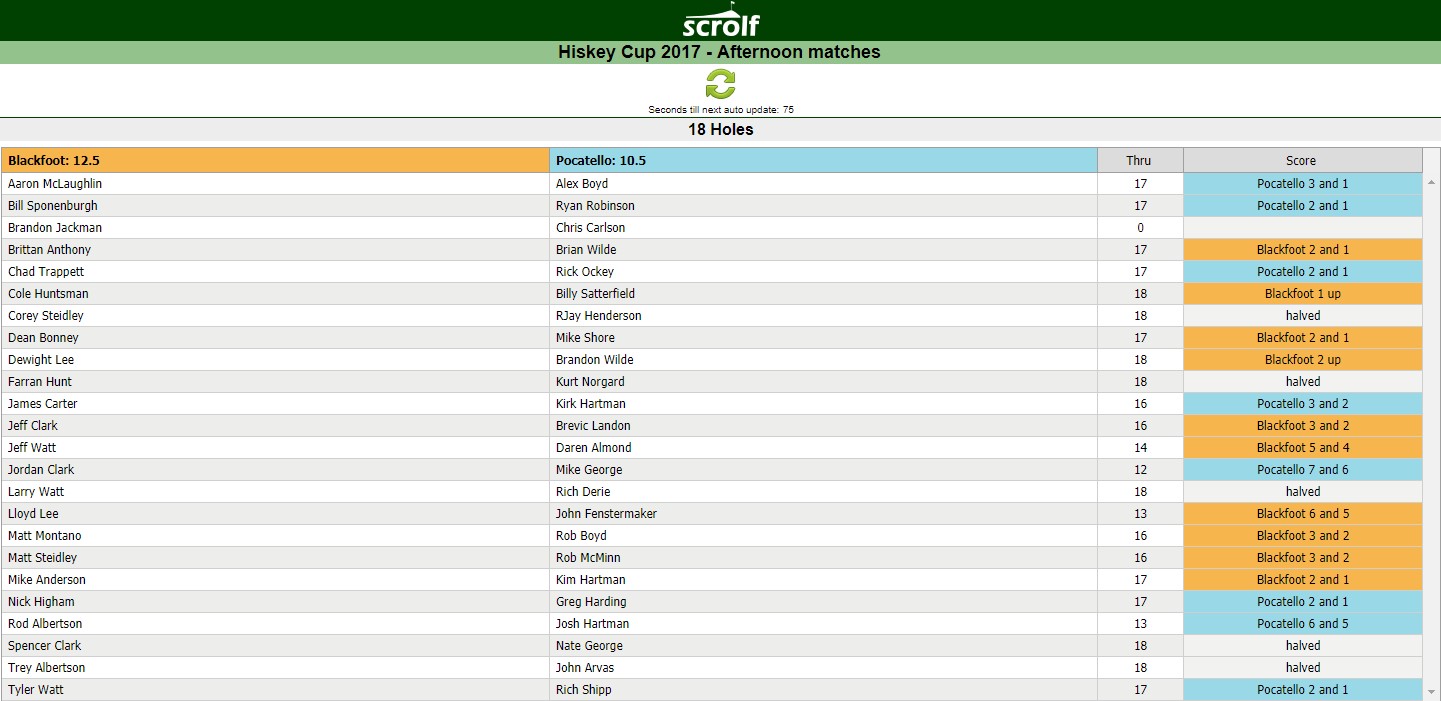Click the Blackfoot 5 and 4 score cell
This screenshot has width=1441, height=701.
pos(1303,448)
